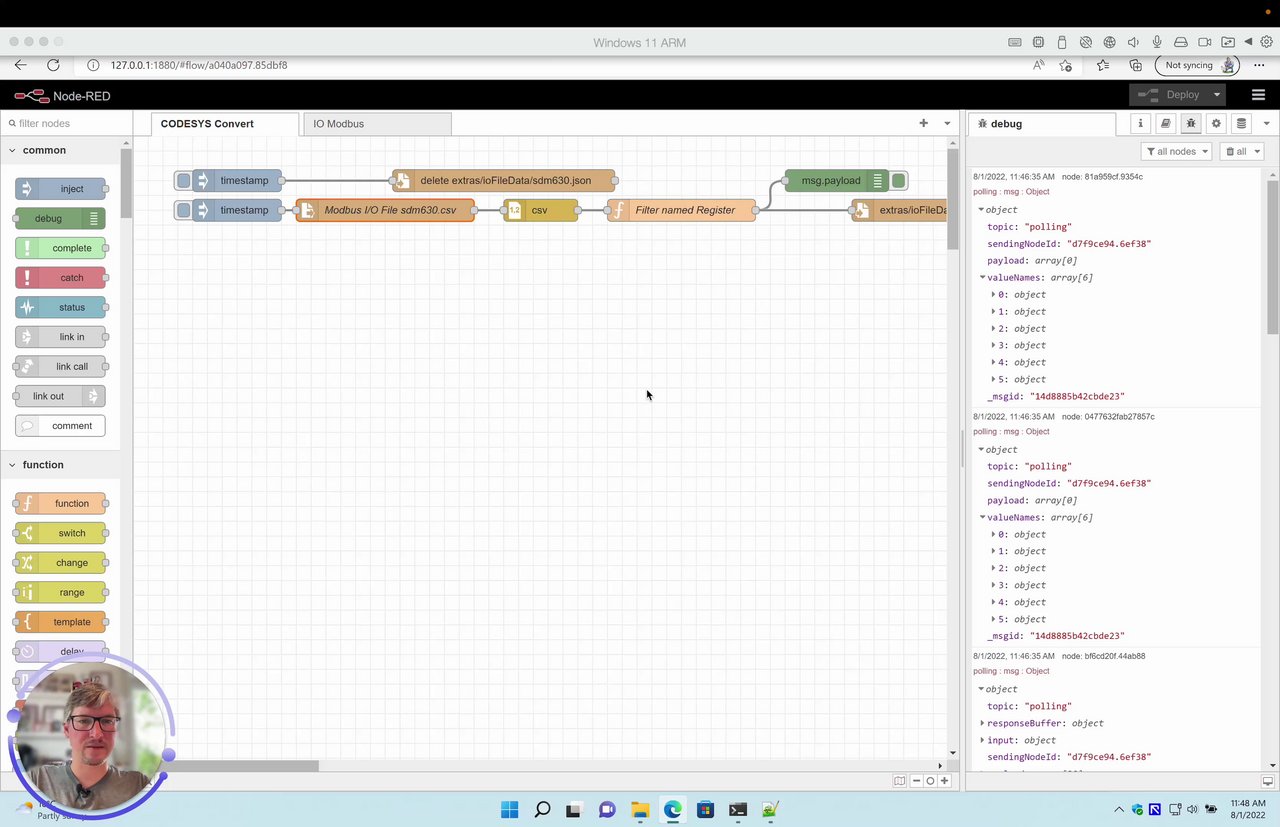Expand responseBuffer object in third debug message
1280x827 pixels.
[x=983, y=724]
